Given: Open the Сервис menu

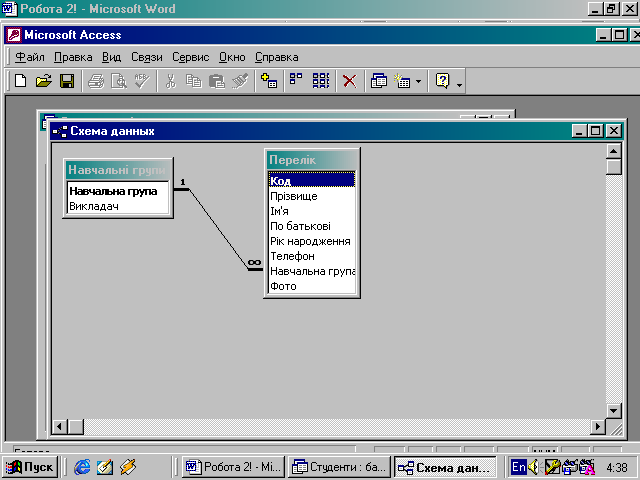Looking at the screenshot, I should click(x=191, y=57).
